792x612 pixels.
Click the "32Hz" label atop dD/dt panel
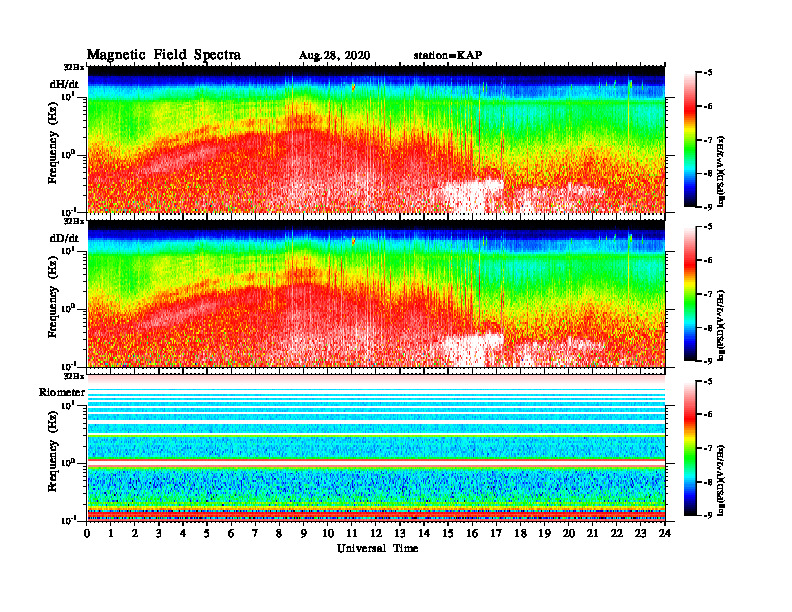tap(74, 221)
